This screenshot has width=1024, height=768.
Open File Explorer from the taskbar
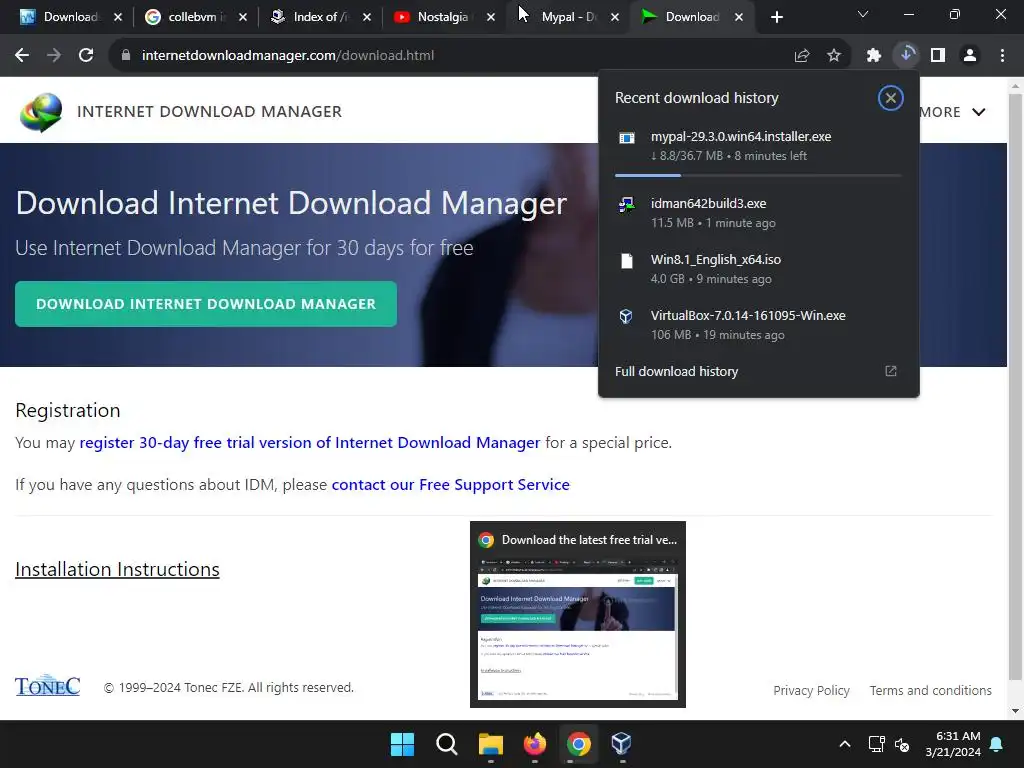coord(490,744)
